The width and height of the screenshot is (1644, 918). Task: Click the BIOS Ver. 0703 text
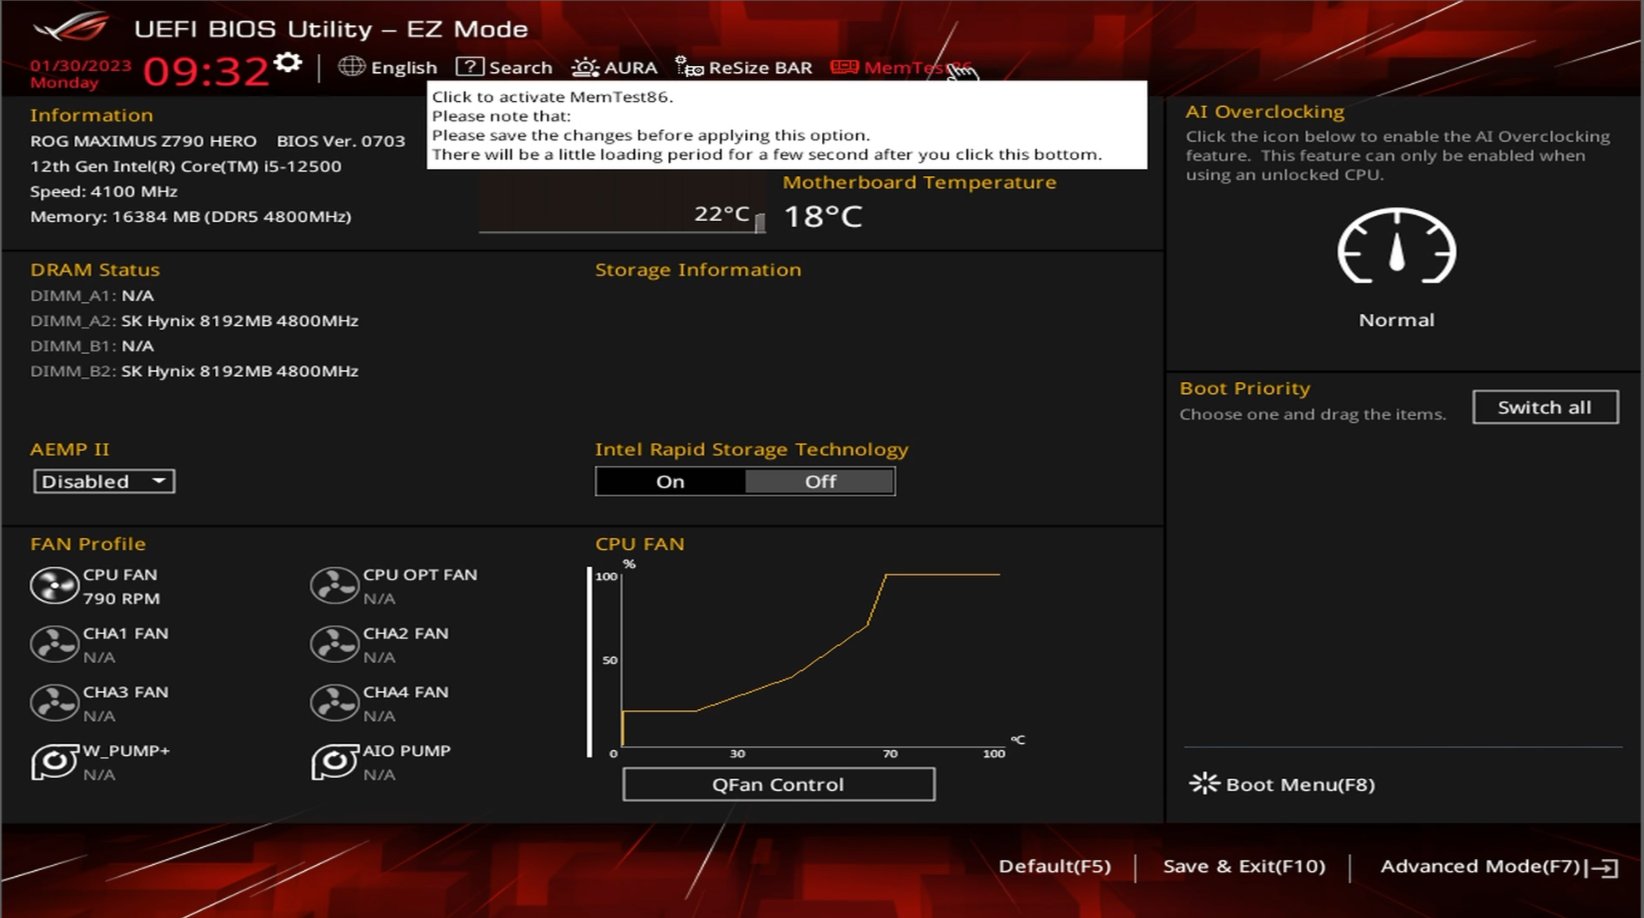(341, 141)
